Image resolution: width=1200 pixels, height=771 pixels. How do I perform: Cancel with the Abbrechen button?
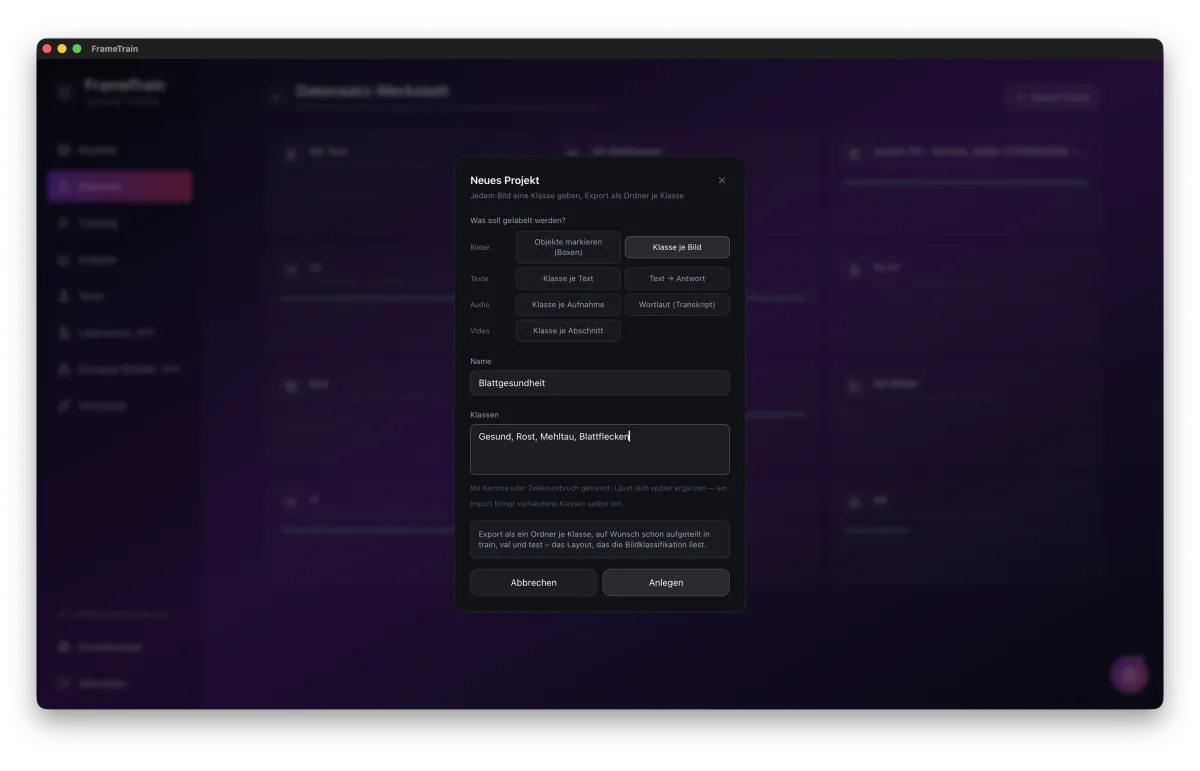pos(534,582)
